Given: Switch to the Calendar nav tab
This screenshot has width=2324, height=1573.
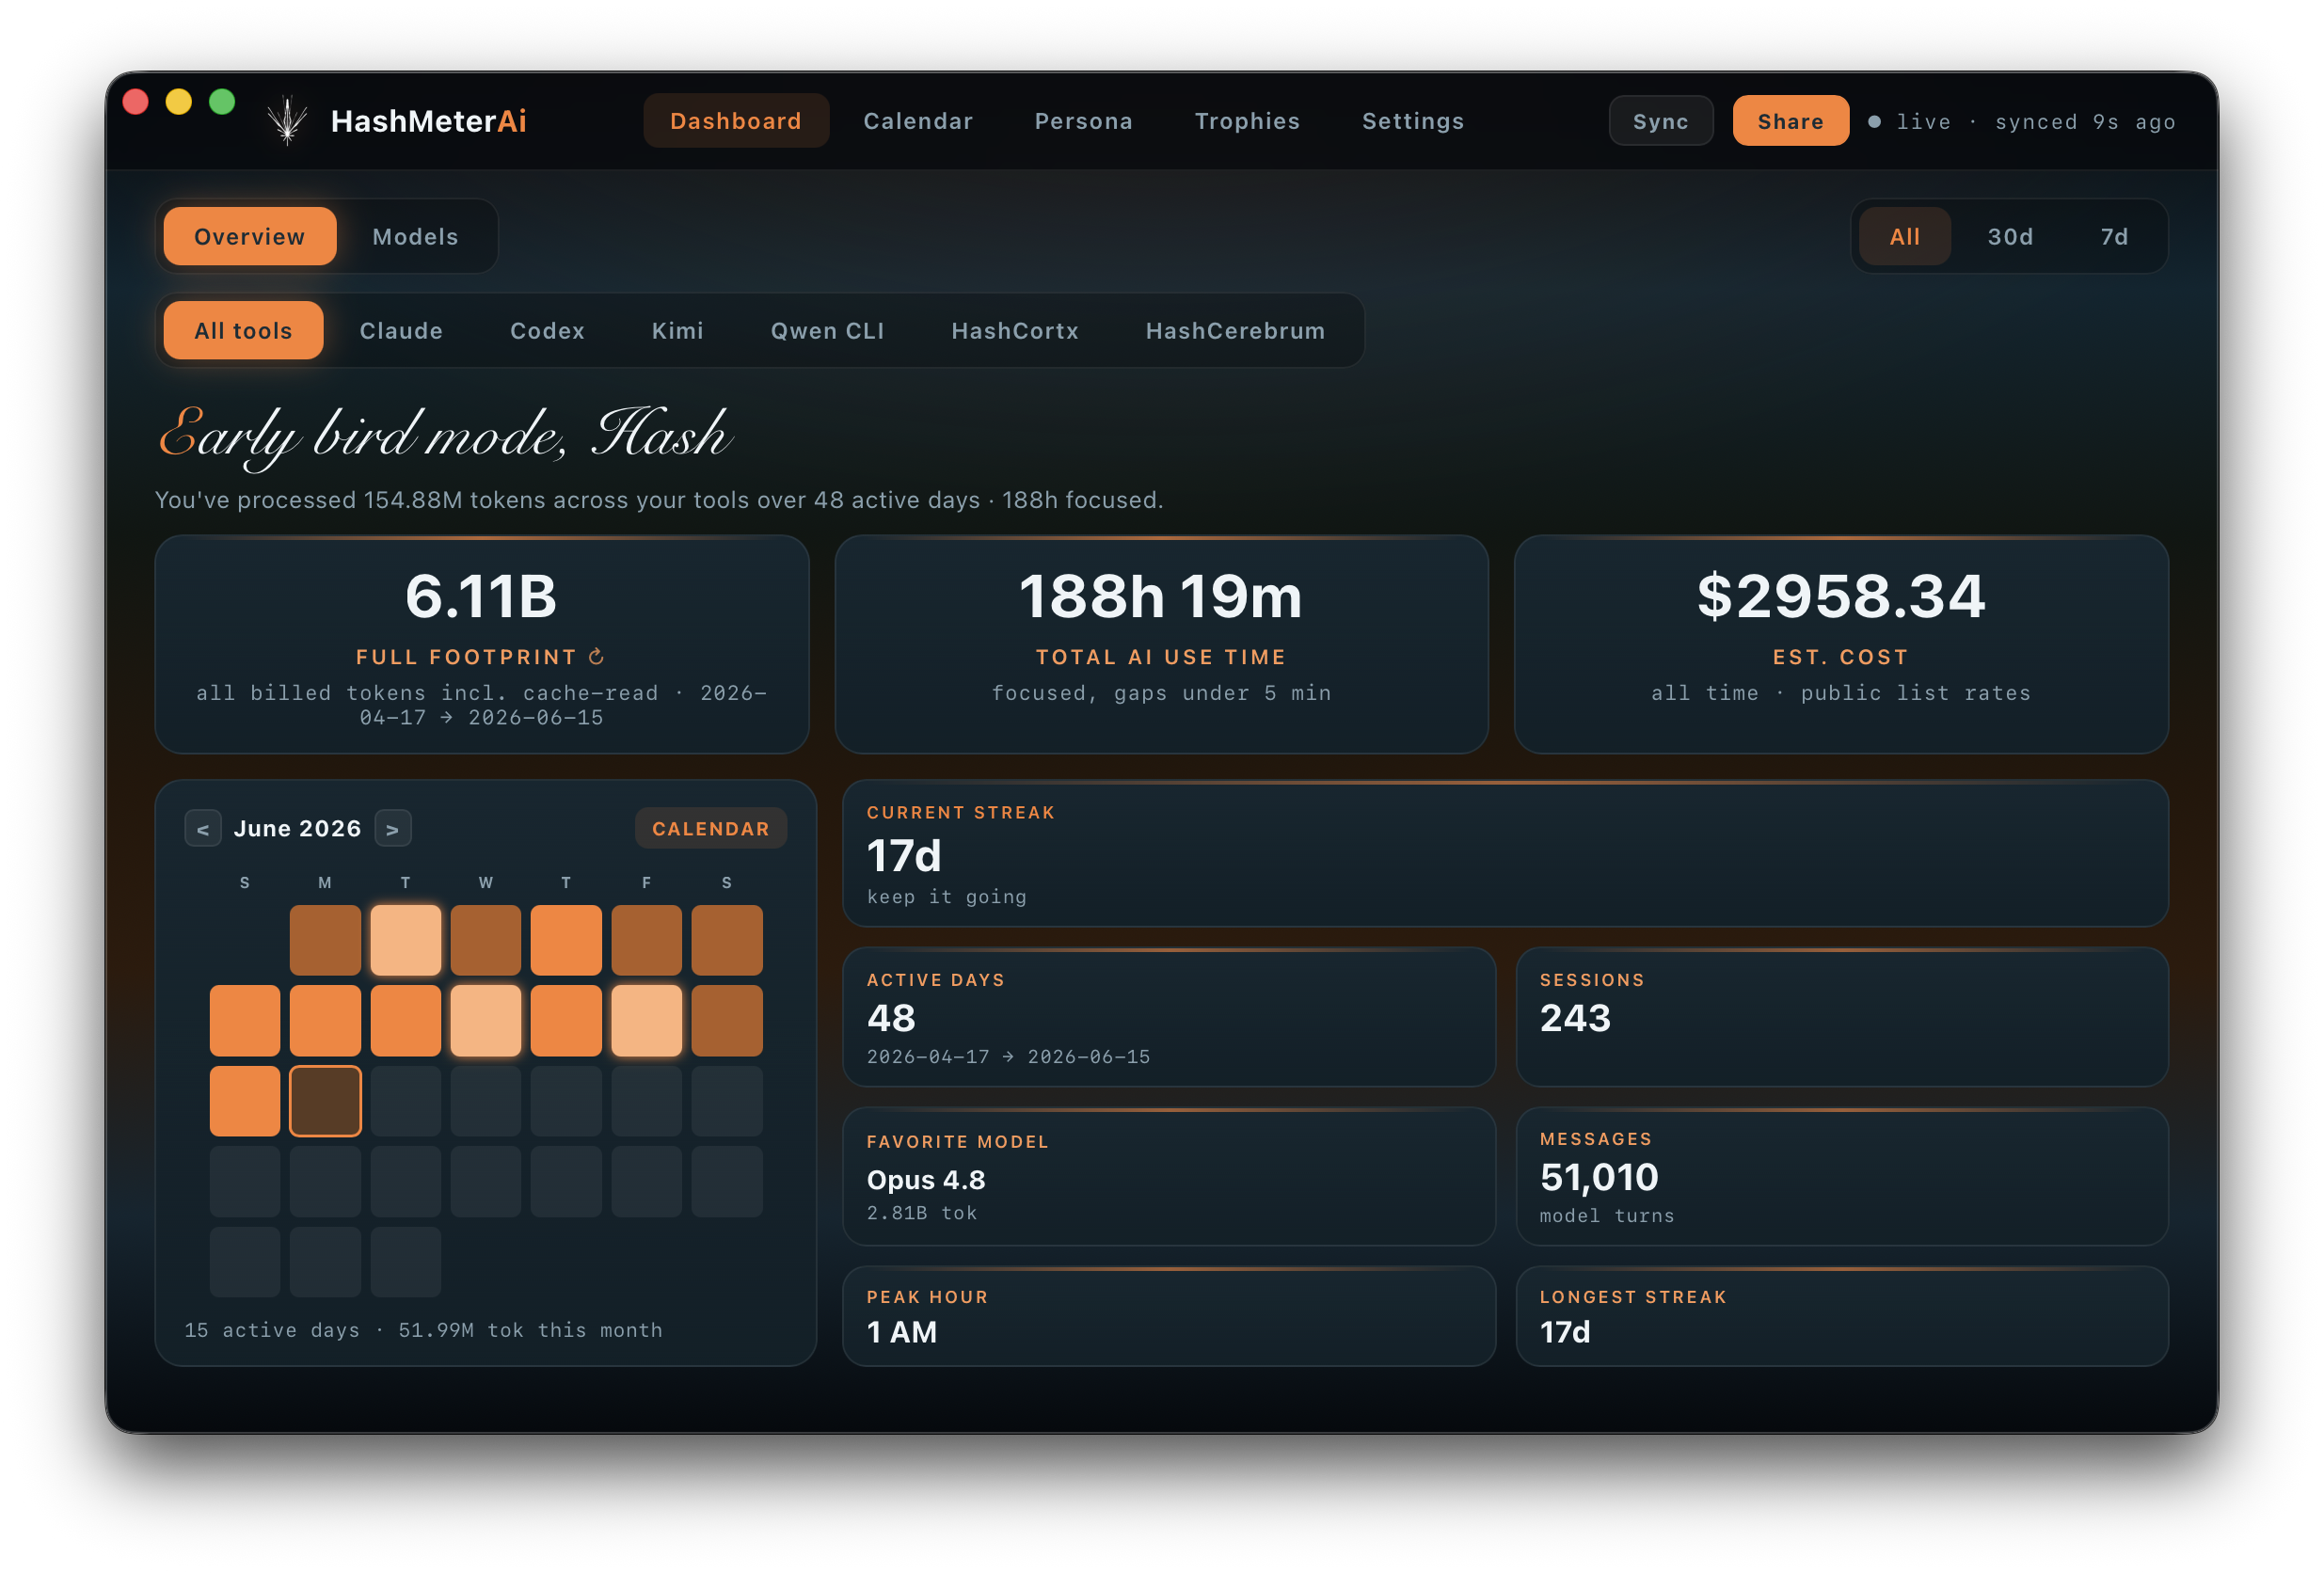Looking at the screenshot, I should click(x=918, y=121).
